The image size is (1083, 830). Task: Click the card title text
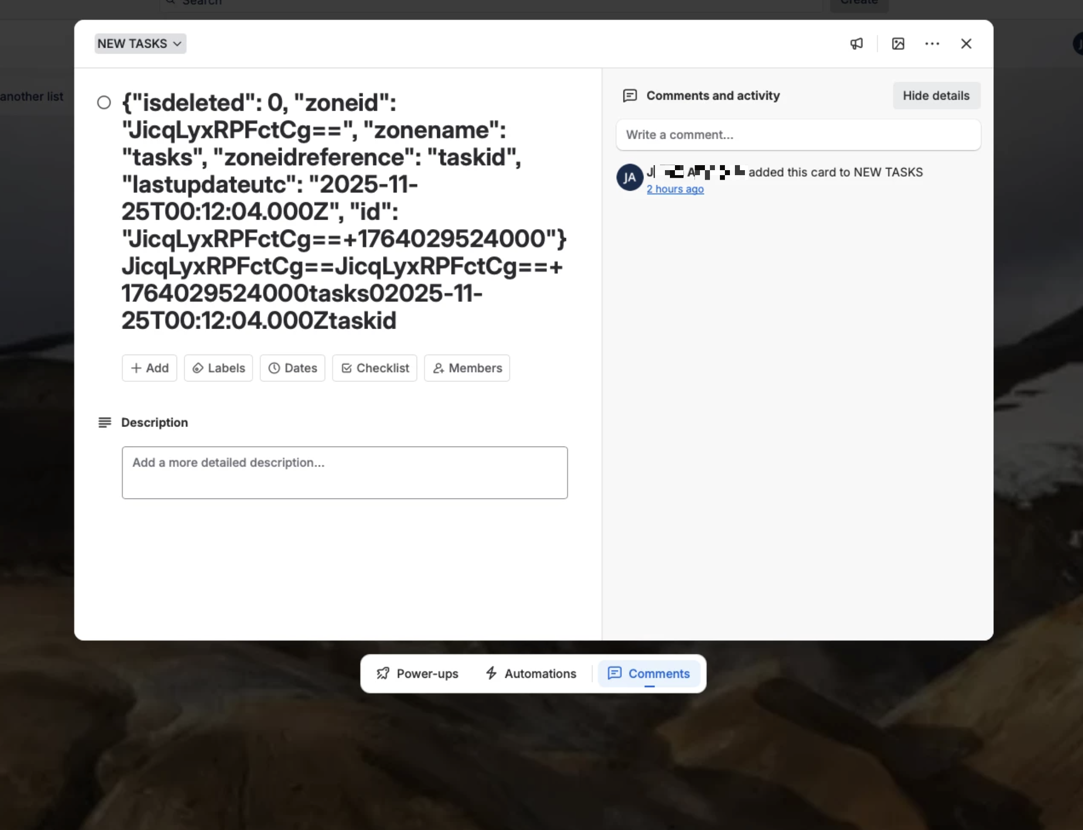click(340, 211)
